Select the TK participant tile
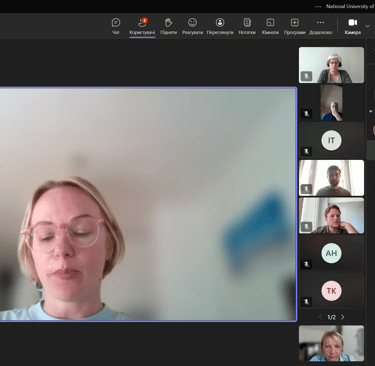375x366 pixels. pyautogui.click(x=331, y=290)
